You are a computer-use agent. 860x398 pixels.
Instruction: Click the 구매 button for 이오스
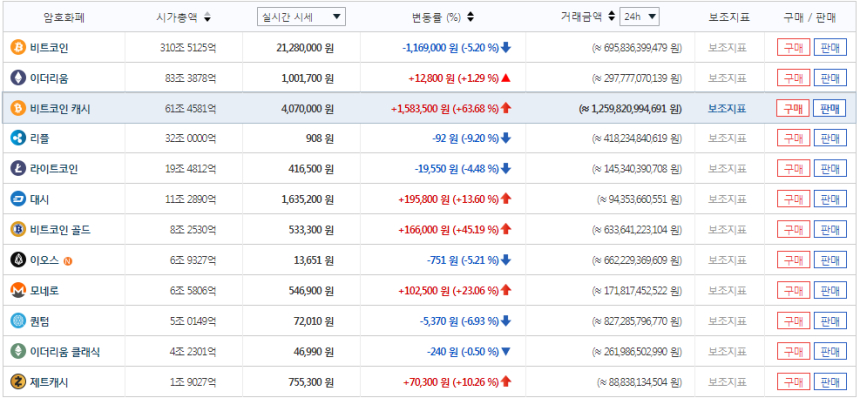[x=793, y=260]
